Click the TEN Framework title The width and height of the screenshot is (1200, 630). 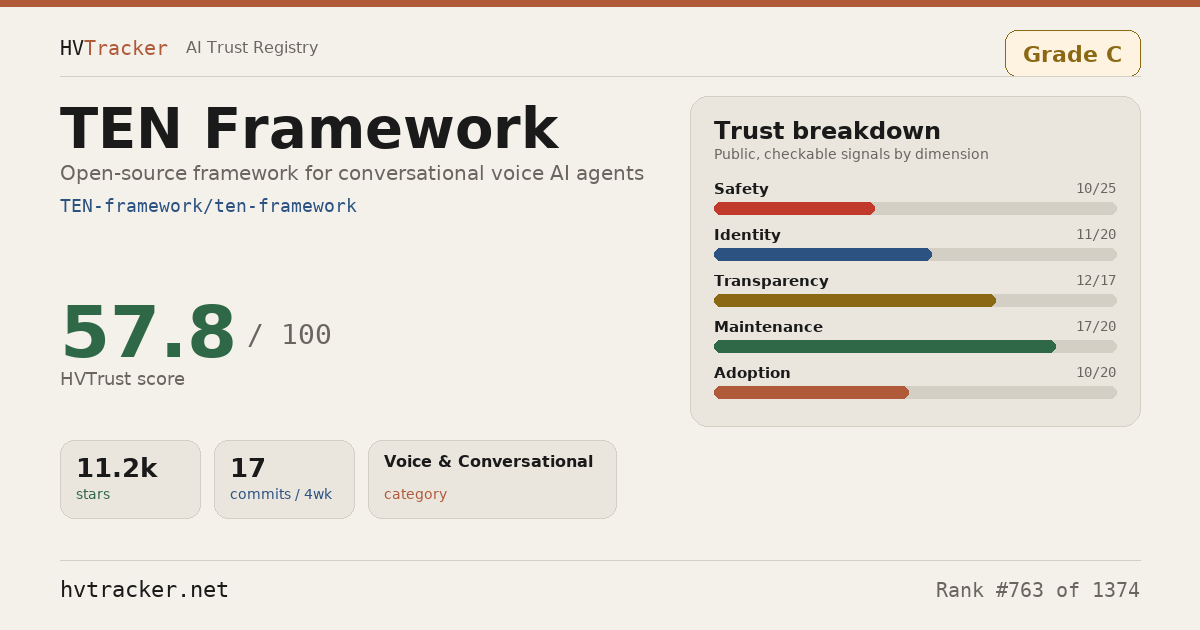(309, 129)
